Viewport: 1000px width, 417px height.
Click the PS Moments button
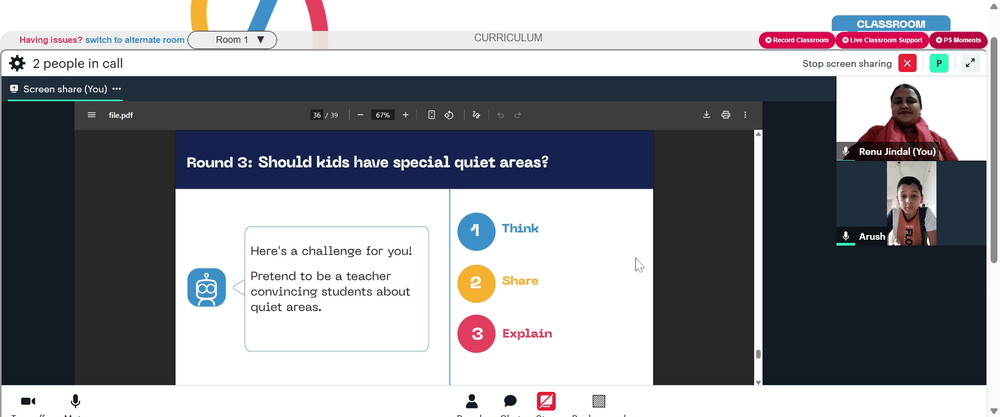pyautogui.click(x=958, y=40)
